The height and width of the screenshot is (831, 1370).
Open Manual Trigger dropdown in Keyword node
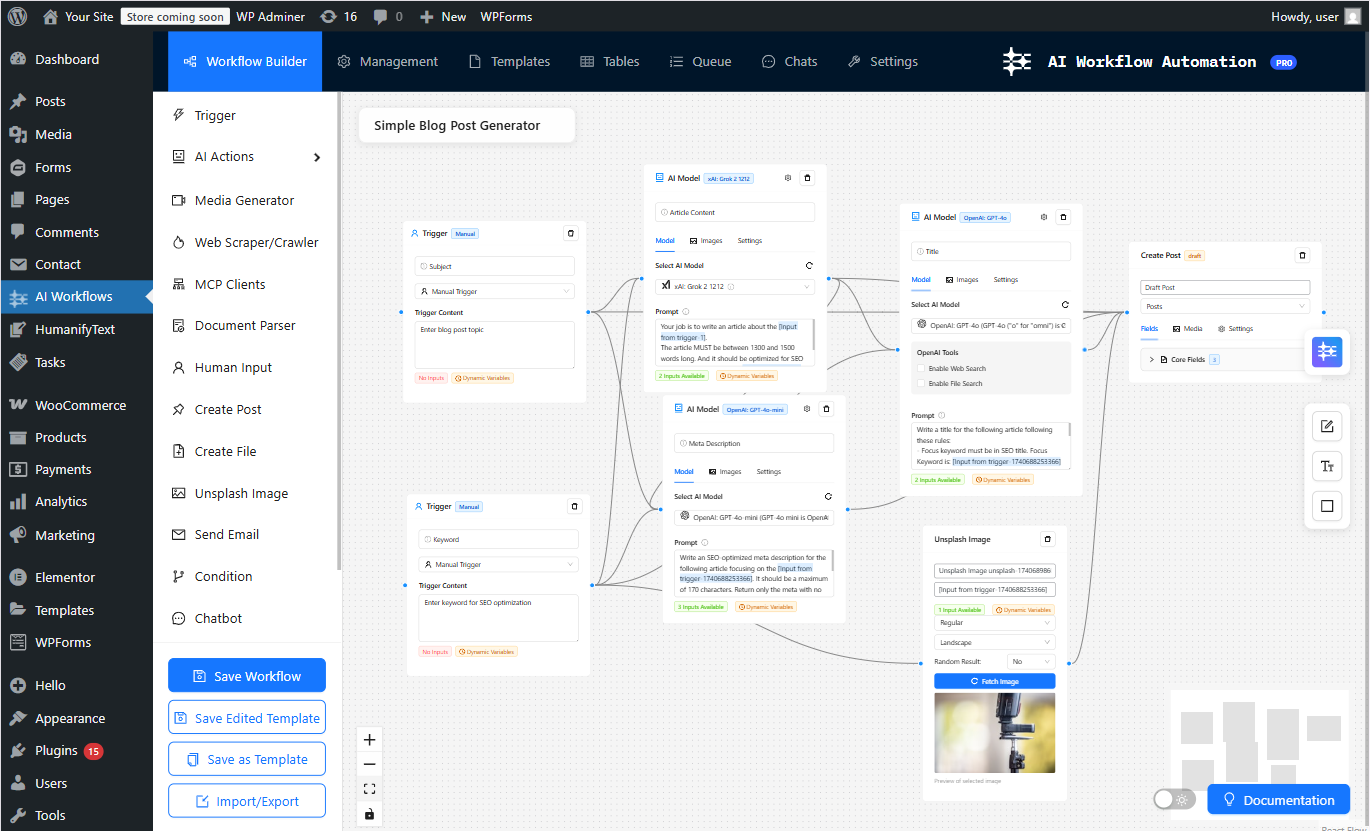tap(498, 565)
